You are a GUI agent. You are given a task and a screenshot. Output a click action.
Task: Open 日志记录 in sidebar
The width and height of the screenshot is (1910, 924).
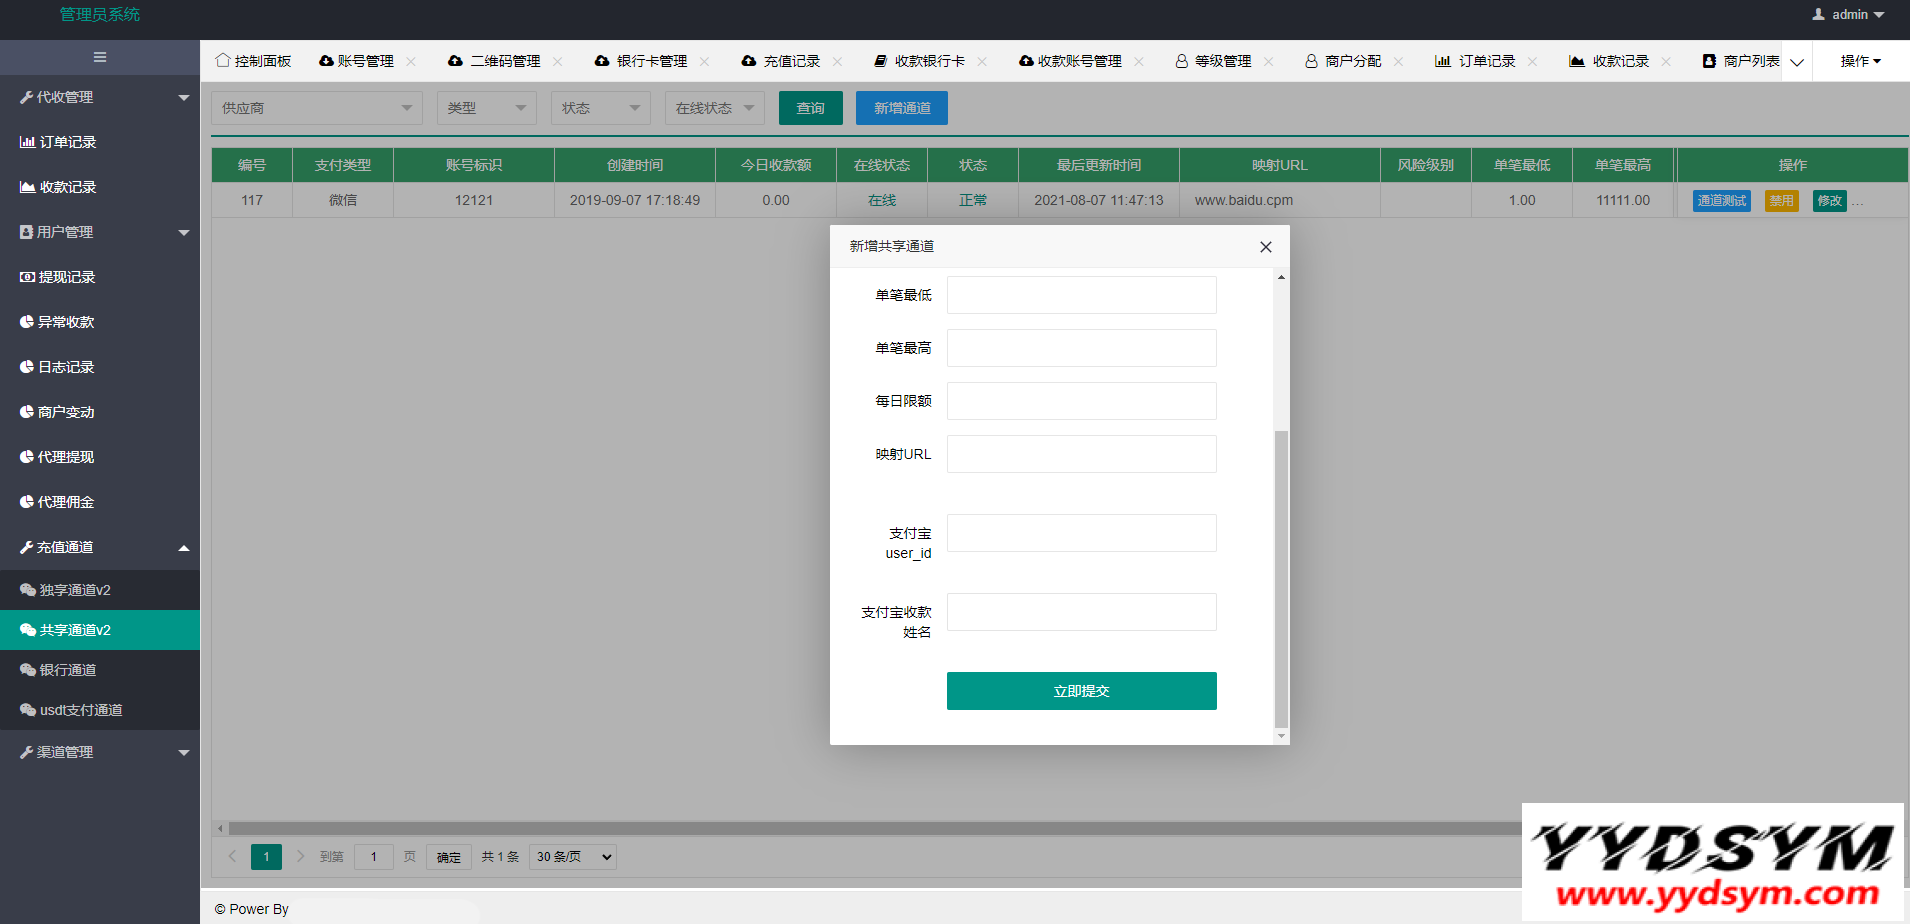click(x=100, y=367)
